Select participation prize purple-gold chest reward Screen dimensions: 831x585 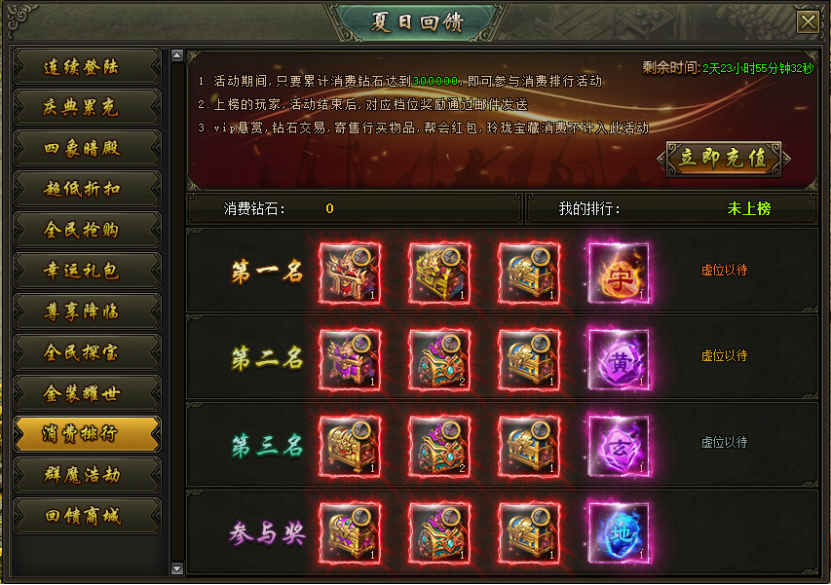click(350, 533)
